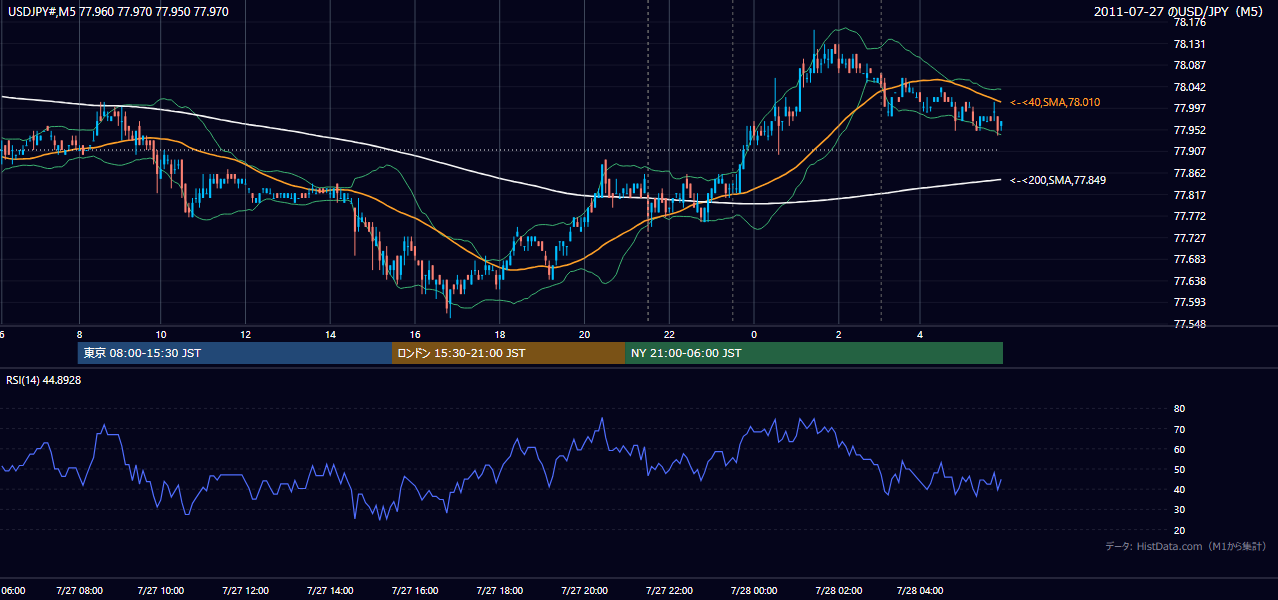Click the 東京 08:00-15:30 JST session bar
The width and height of the screenshot is (1278, 600).
[235, 353]
